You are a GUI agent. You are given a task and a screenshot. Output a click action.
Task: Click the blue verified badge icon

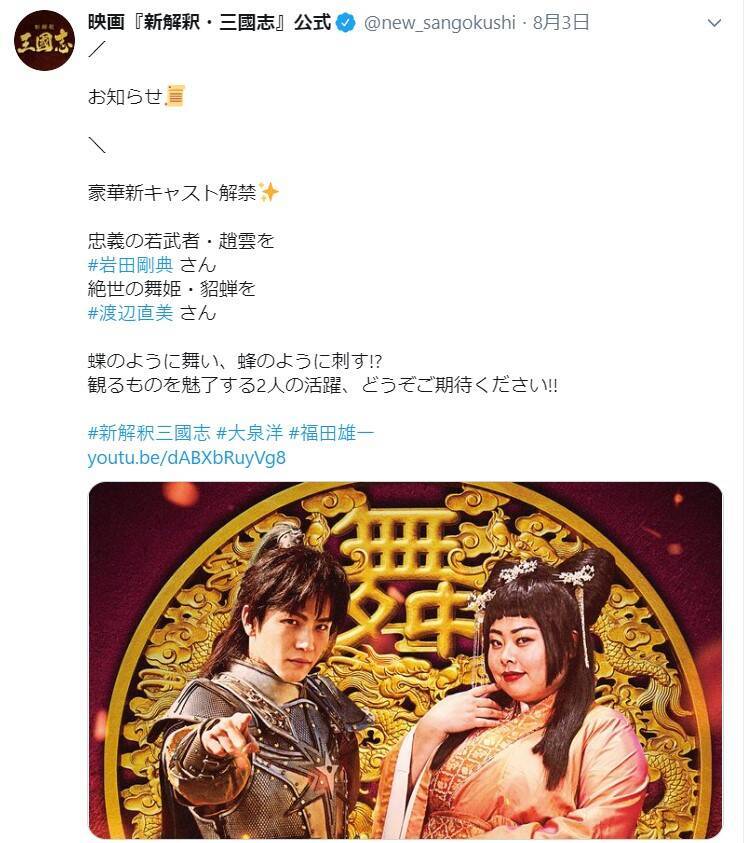click(x=346, y=23)
